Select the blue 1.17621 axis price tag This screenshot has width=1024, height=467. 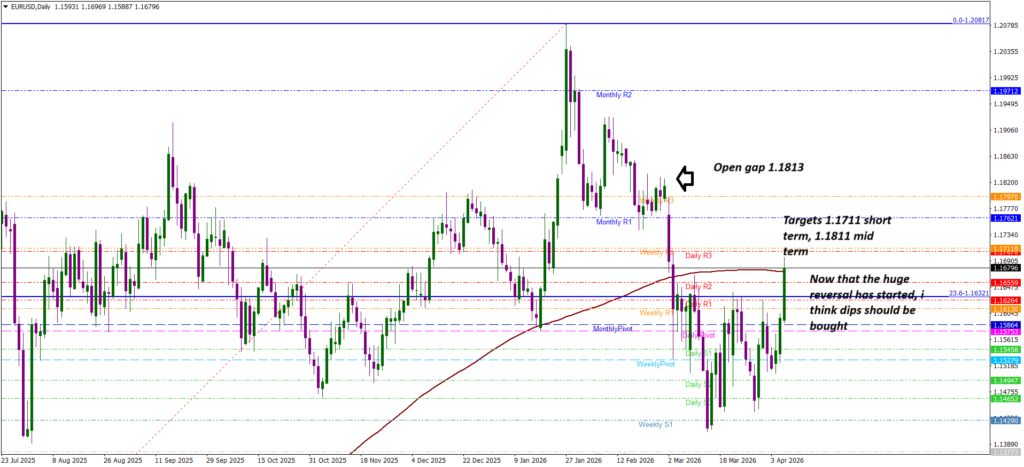pyautogui.click(x=1004, y=218)
